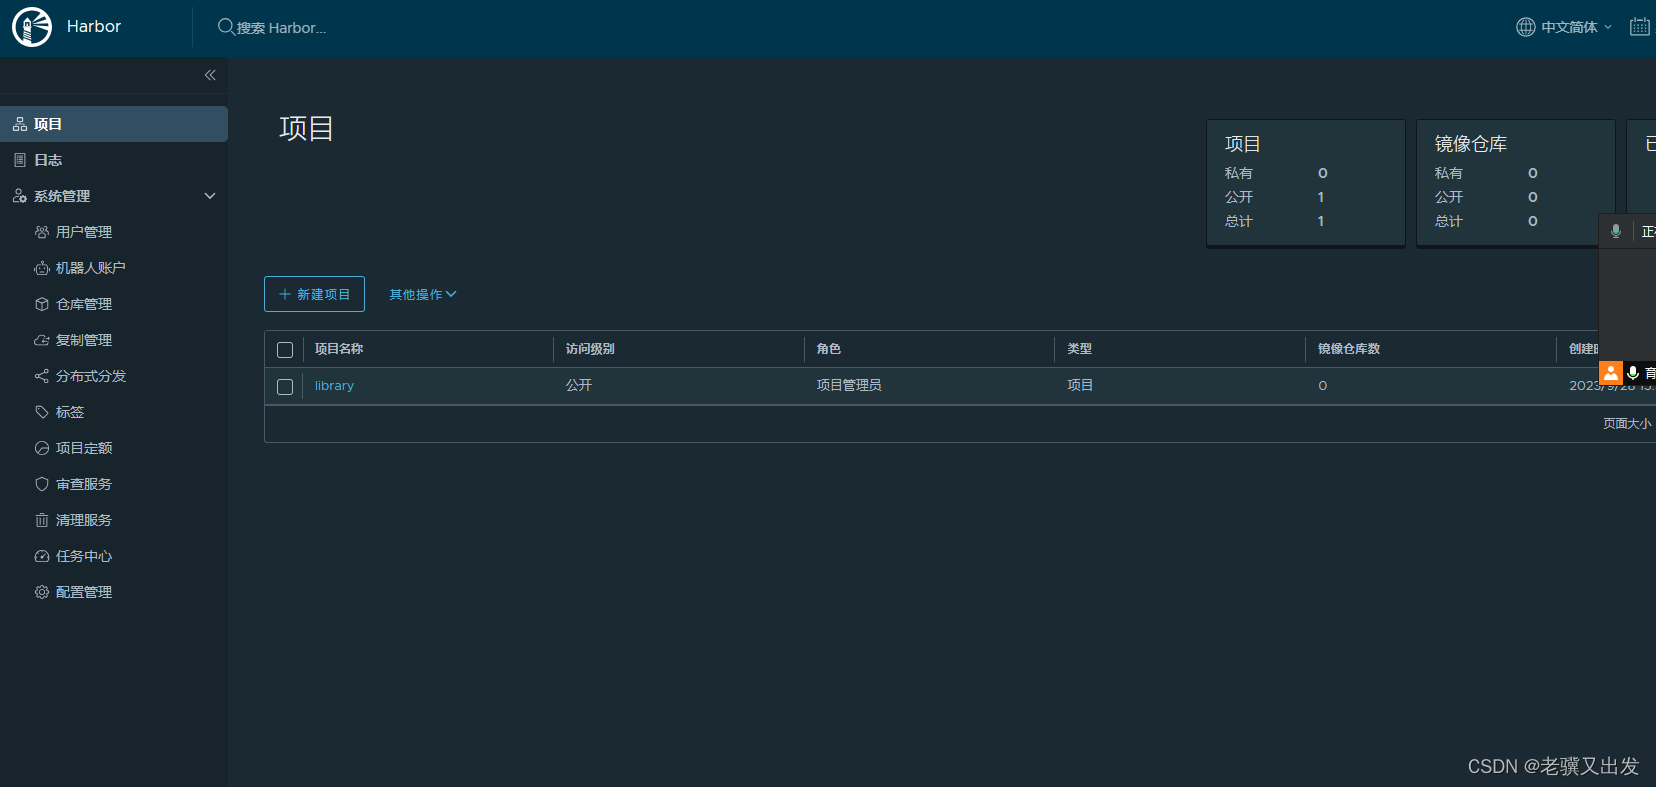
Task: Sort by 镜像仓库数 column header
Action: [1348, 349]
